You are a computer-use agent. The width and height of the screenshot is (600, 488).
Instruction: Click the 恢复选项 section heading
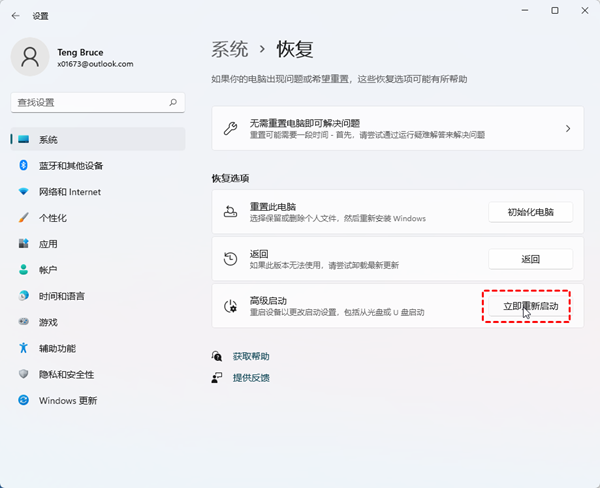point(230,178)
